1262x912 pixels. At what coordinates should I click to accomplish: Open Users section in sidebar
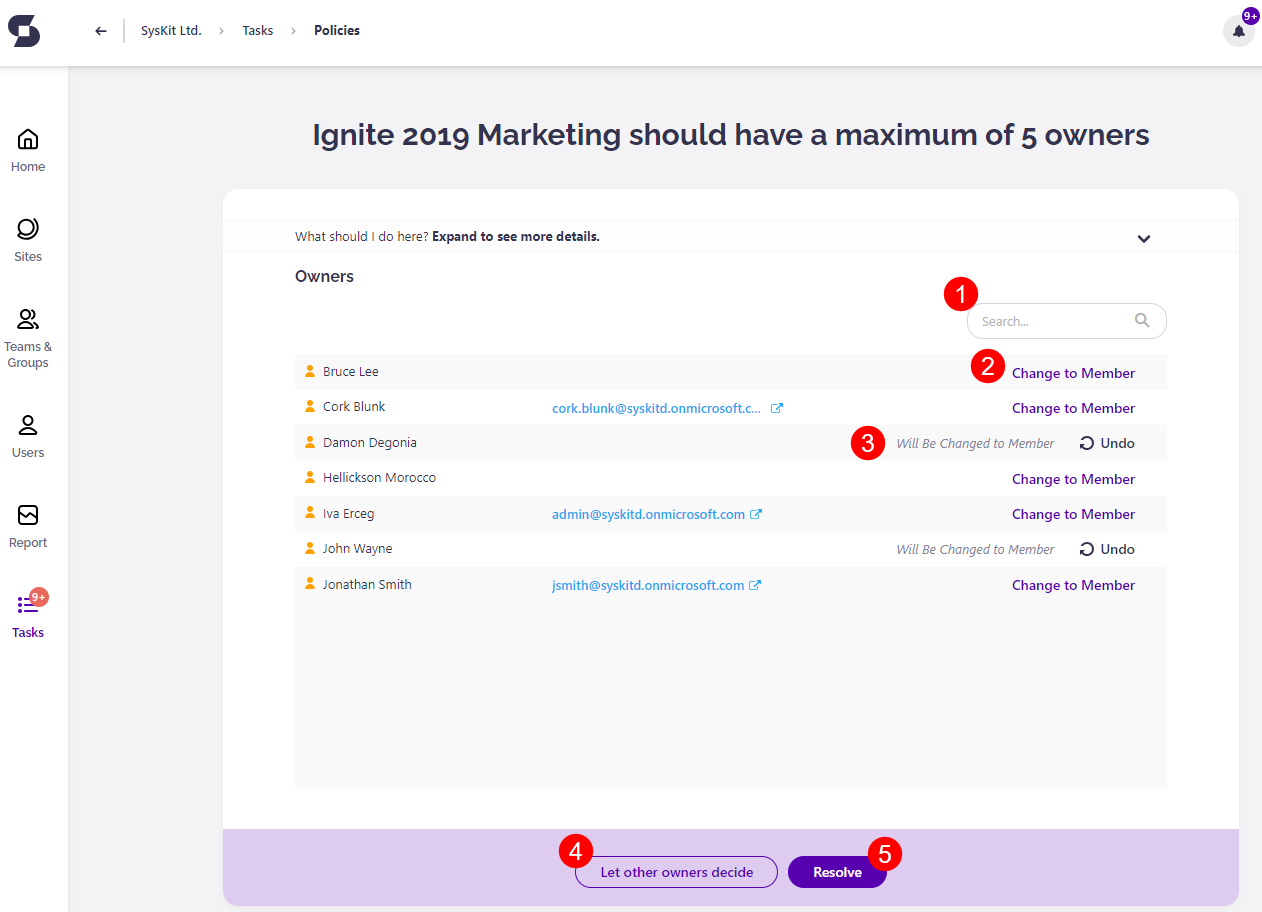[28, 436]
